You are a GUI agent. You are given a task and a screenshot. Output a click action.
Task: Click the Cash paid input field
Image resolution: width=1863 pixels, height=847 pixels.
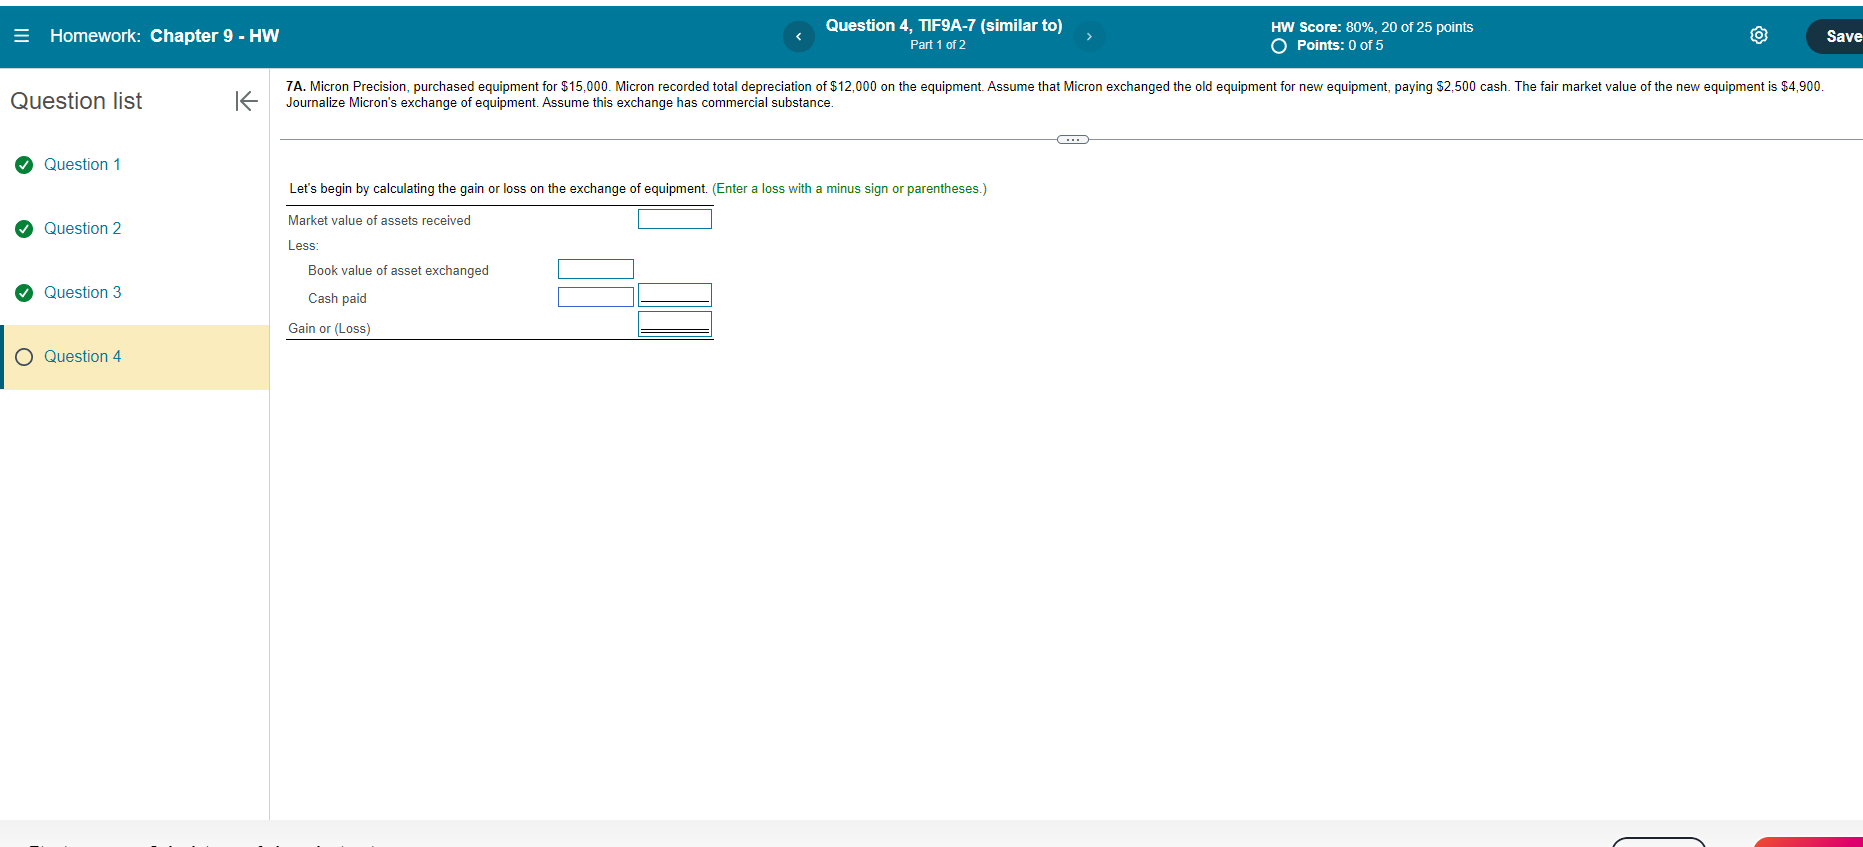(596, 297)
